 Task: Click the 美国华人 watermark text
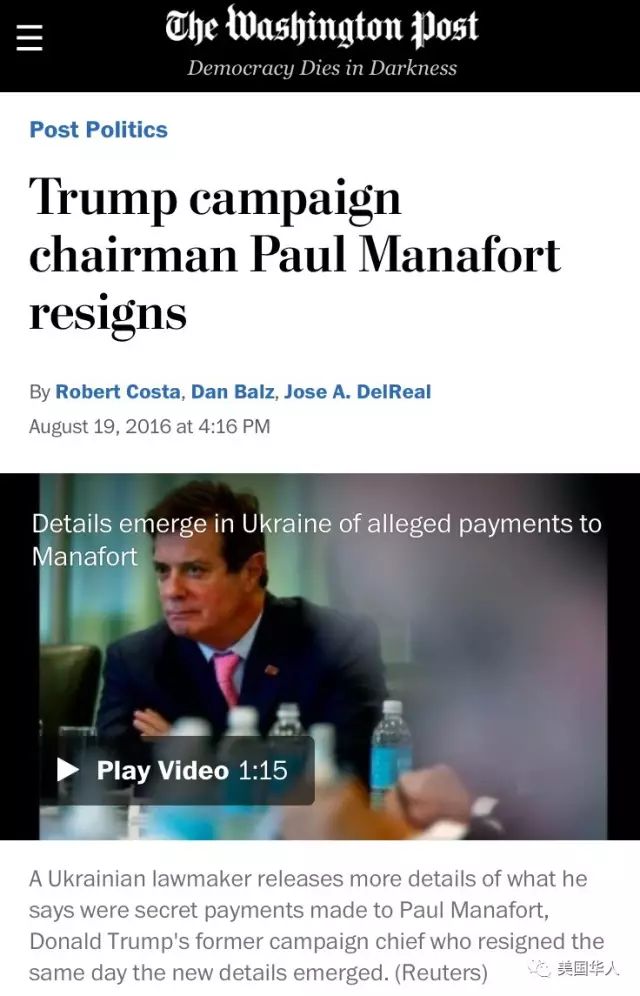pyautogui.click(x=588, y=969)
